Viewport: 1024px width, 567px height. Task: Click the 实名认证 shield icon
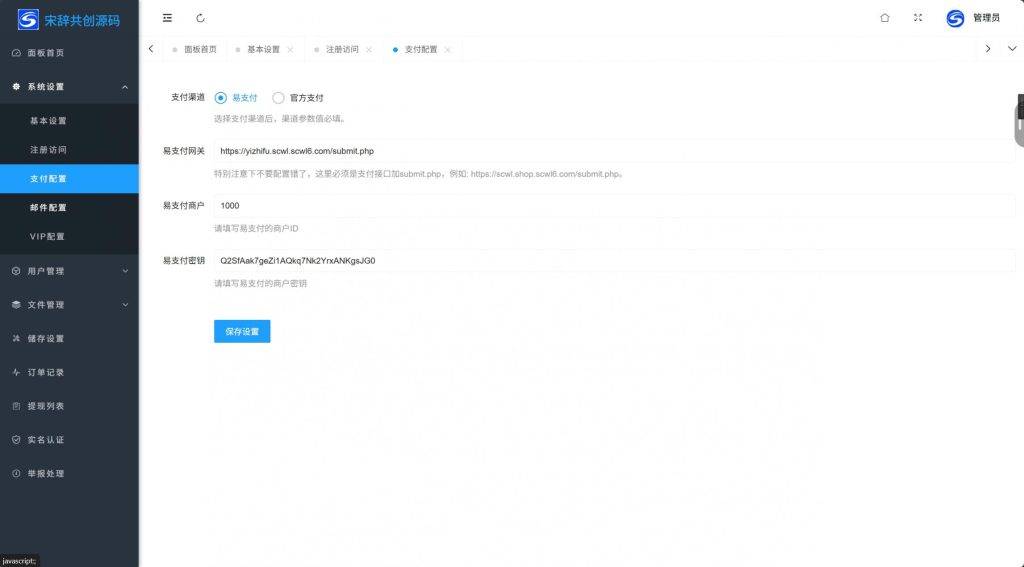[16, 440]
